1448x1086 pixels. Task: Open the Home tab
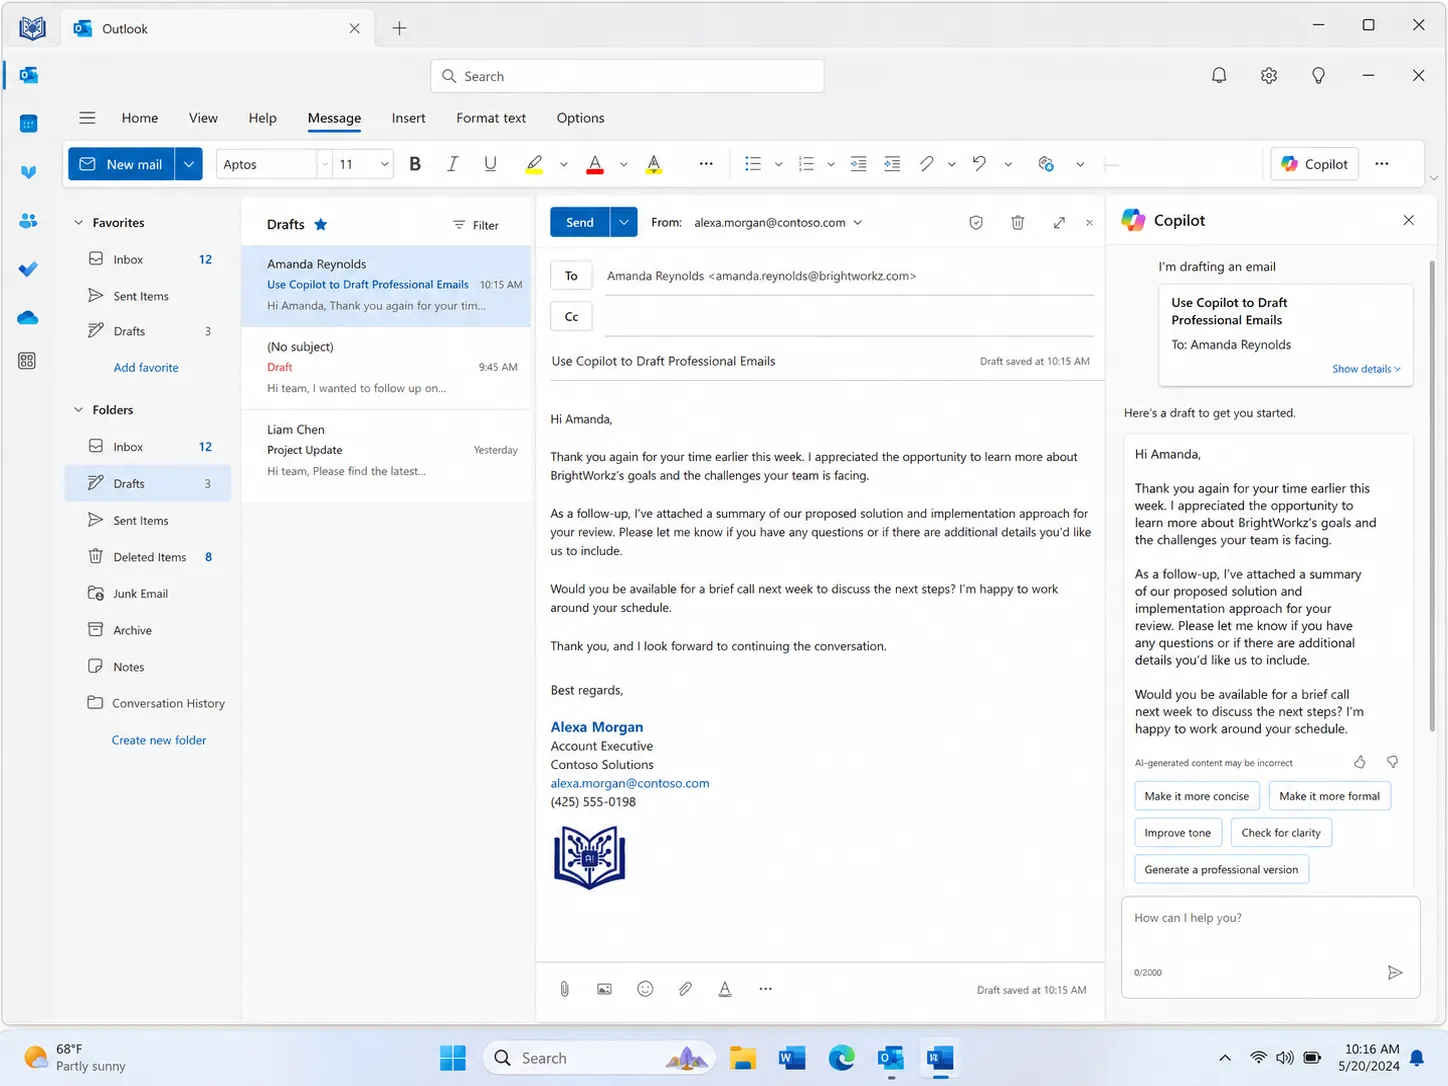tap(140, 118)
